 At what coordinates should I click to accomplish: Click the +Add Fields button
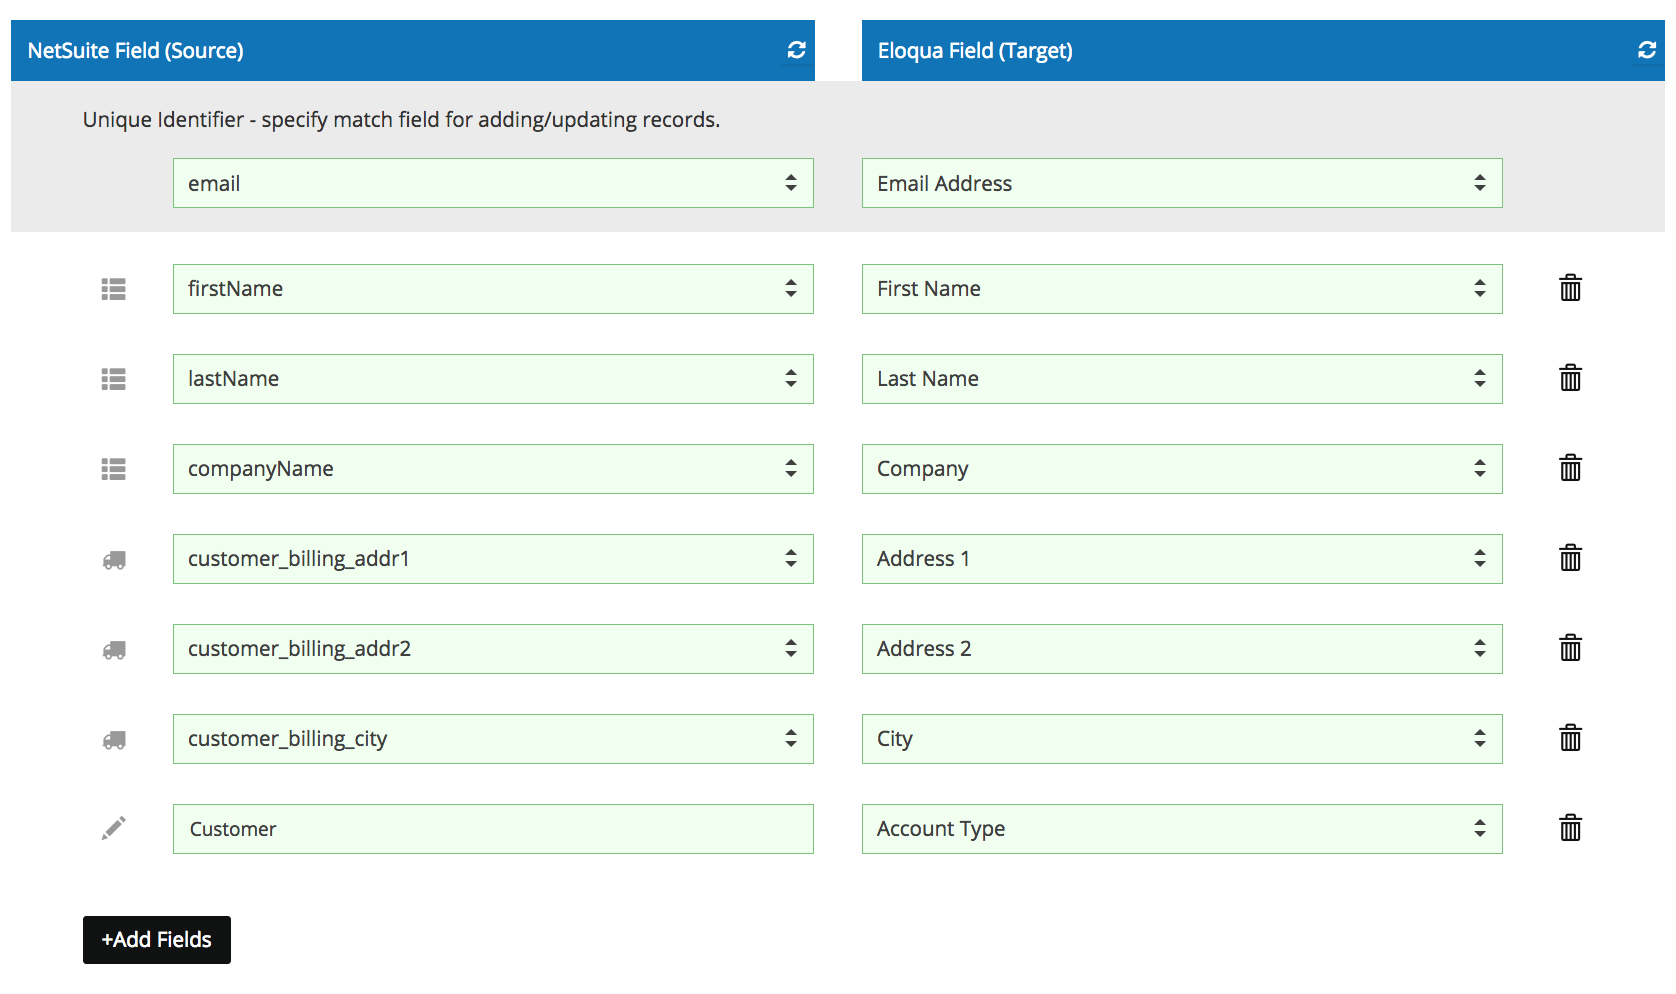coord(157,940)
